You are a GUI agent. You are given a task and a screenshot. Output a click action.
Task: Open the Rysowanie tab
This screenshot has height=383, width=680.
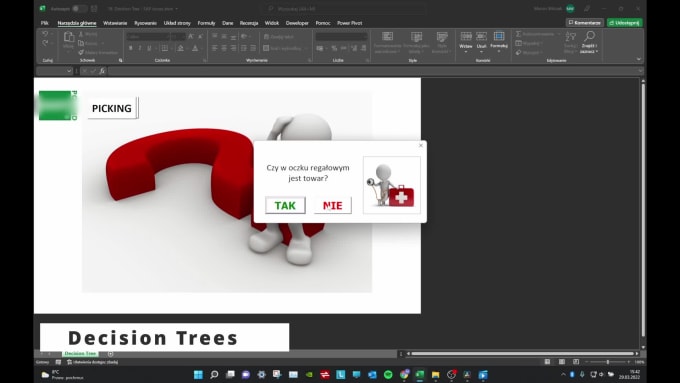(145, 23)
